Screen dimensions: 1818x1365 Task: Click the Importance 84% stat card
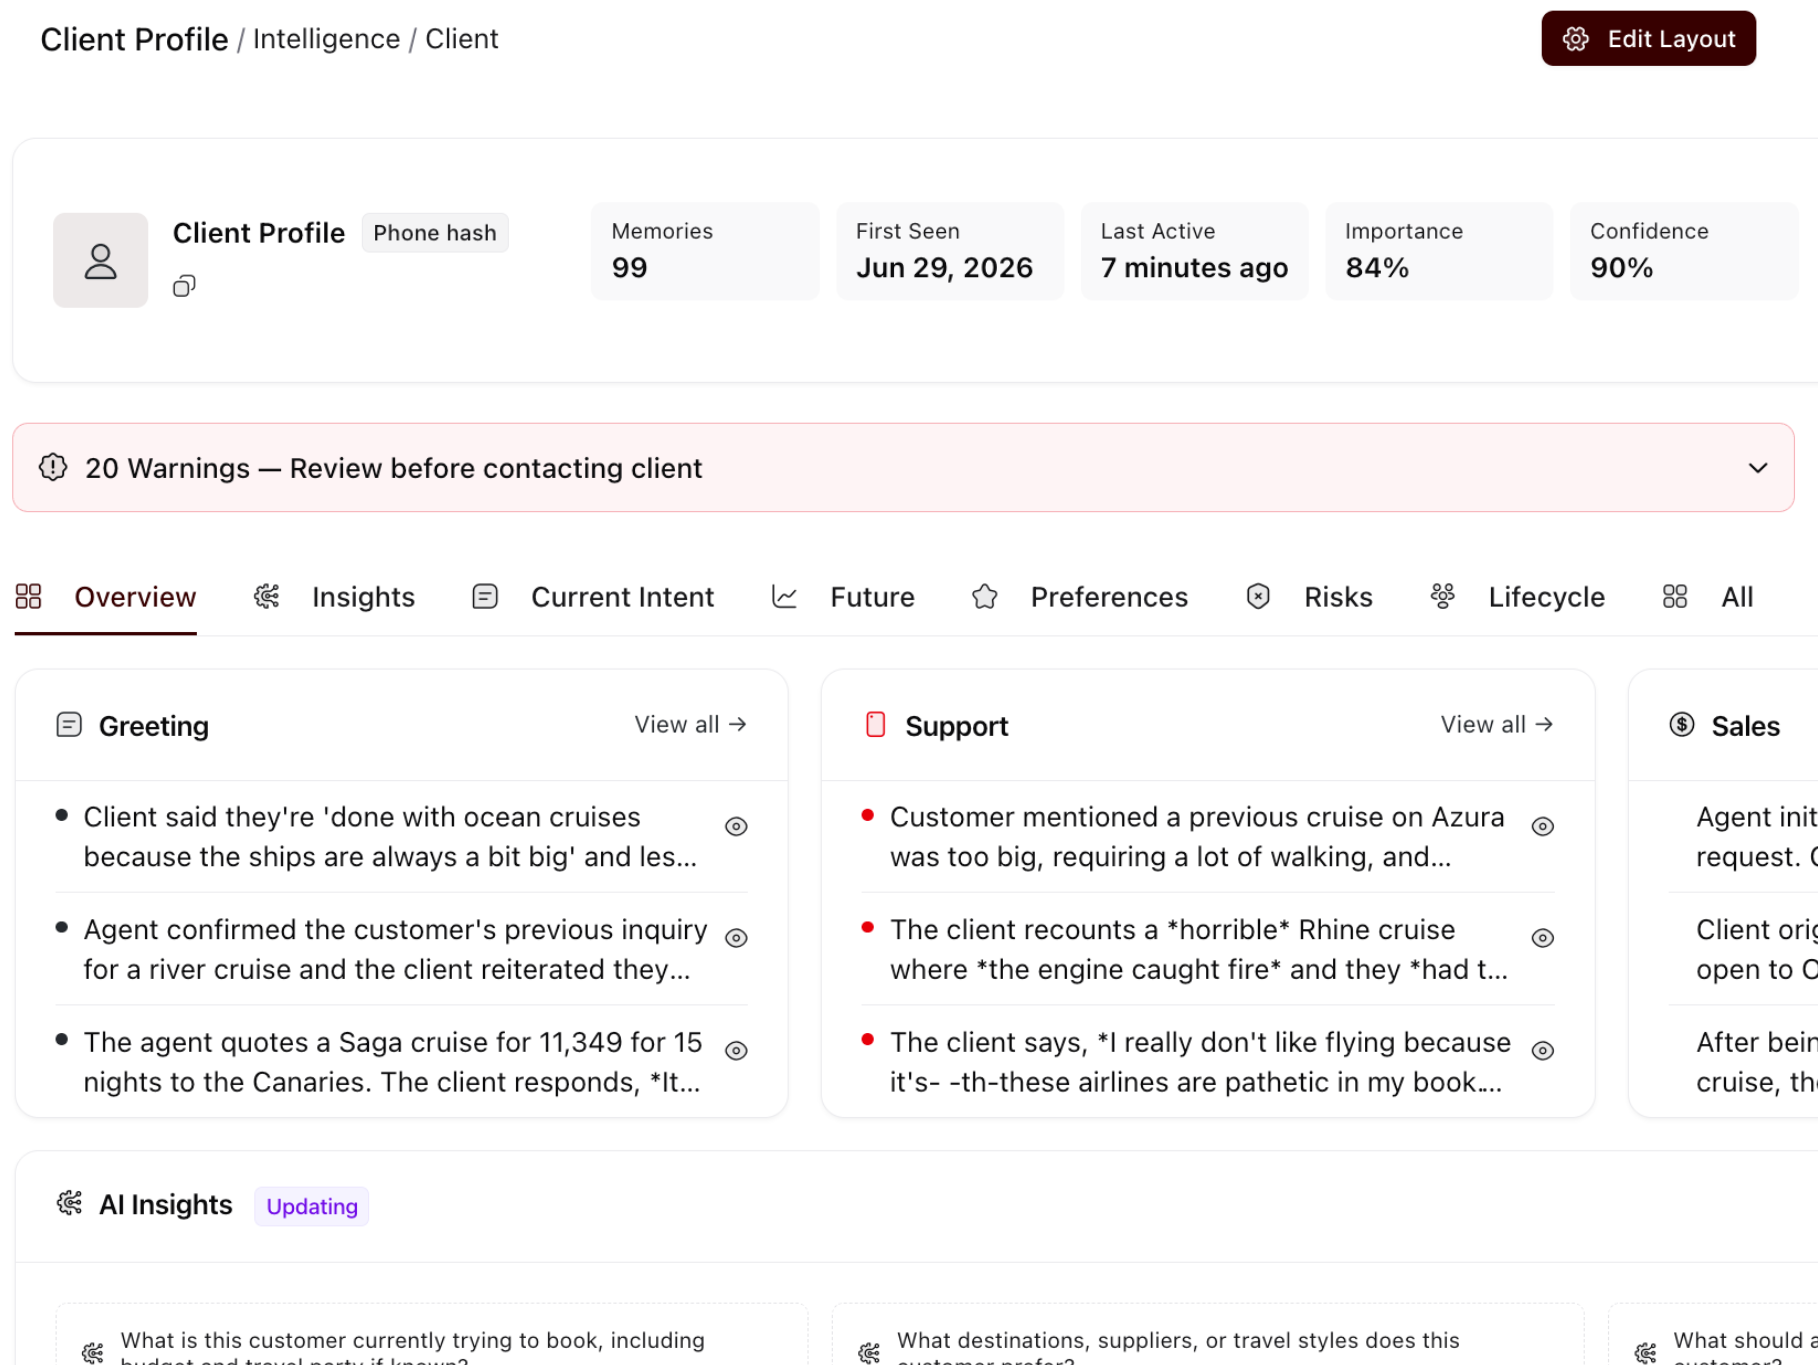pyautogui.click(x=1439, y=251)
